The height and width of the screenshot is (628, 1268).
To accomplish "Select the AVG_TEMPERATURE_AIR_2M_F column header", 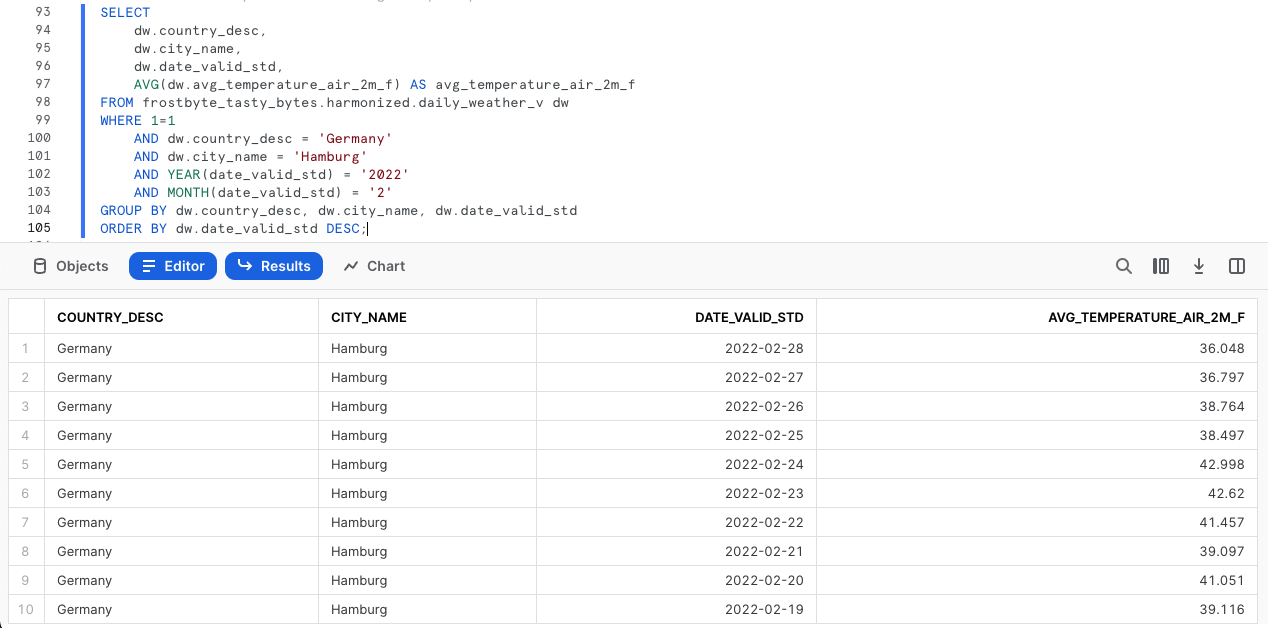I will (x=1146, y=317).
